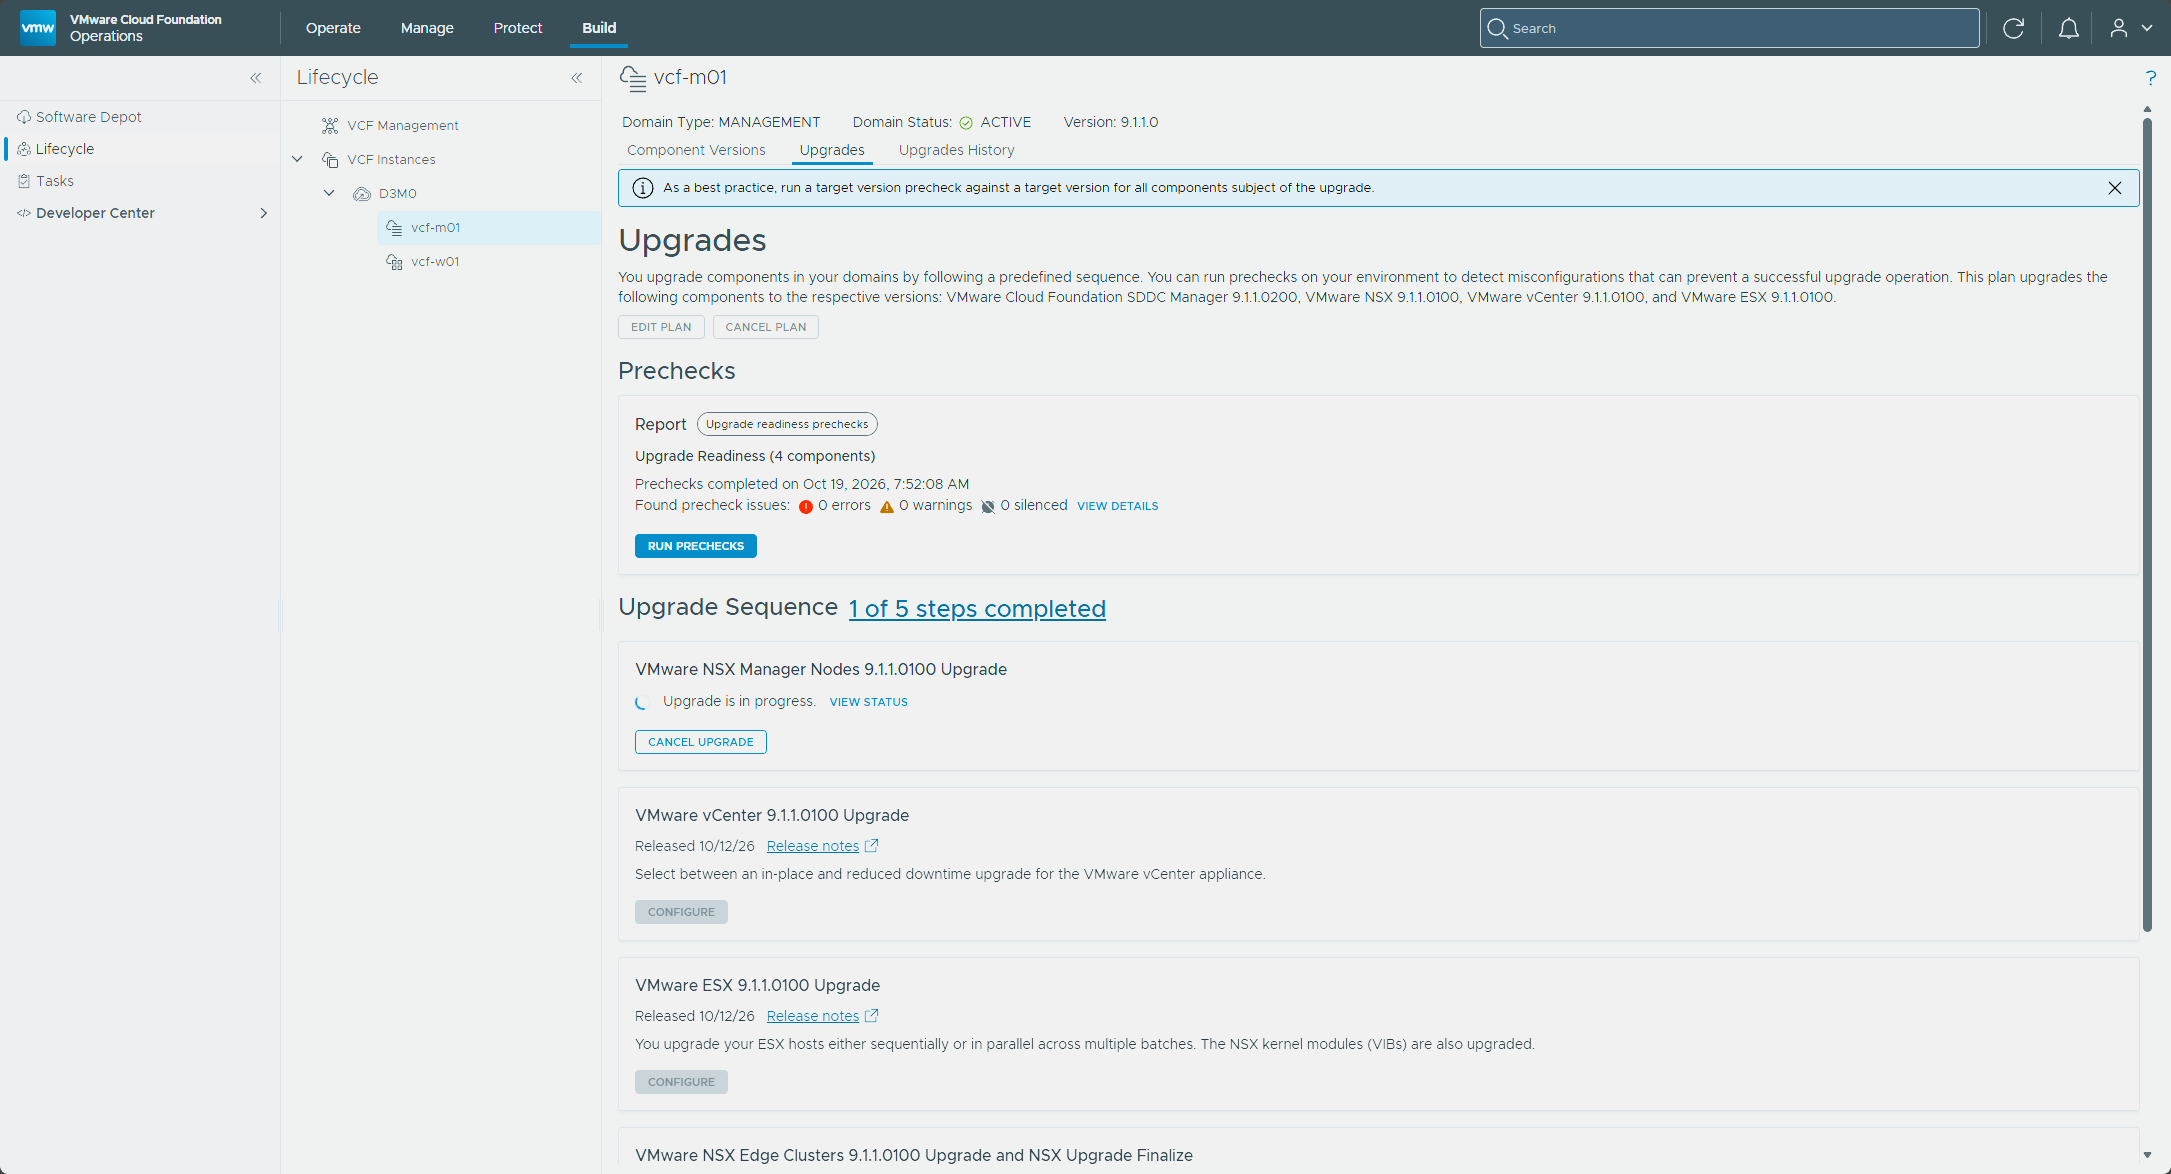Click the Edit Plan button
This screenshot has width=2171, height=1174.
point(661,327)
